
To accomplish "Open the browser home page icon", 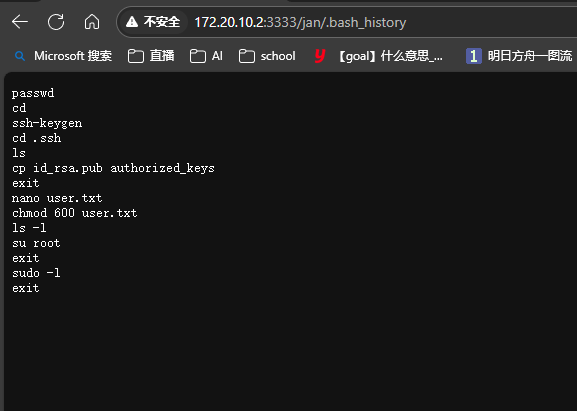I will click(92, 22).
